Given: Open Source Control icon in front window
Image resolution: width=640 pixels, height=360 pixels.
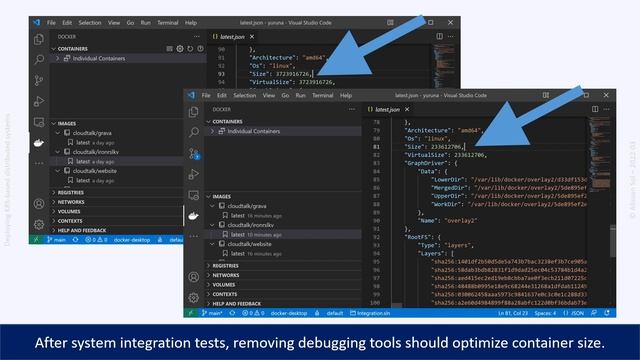Looking at the screenshot, I should pyautogui.click(x=193, y=154).
